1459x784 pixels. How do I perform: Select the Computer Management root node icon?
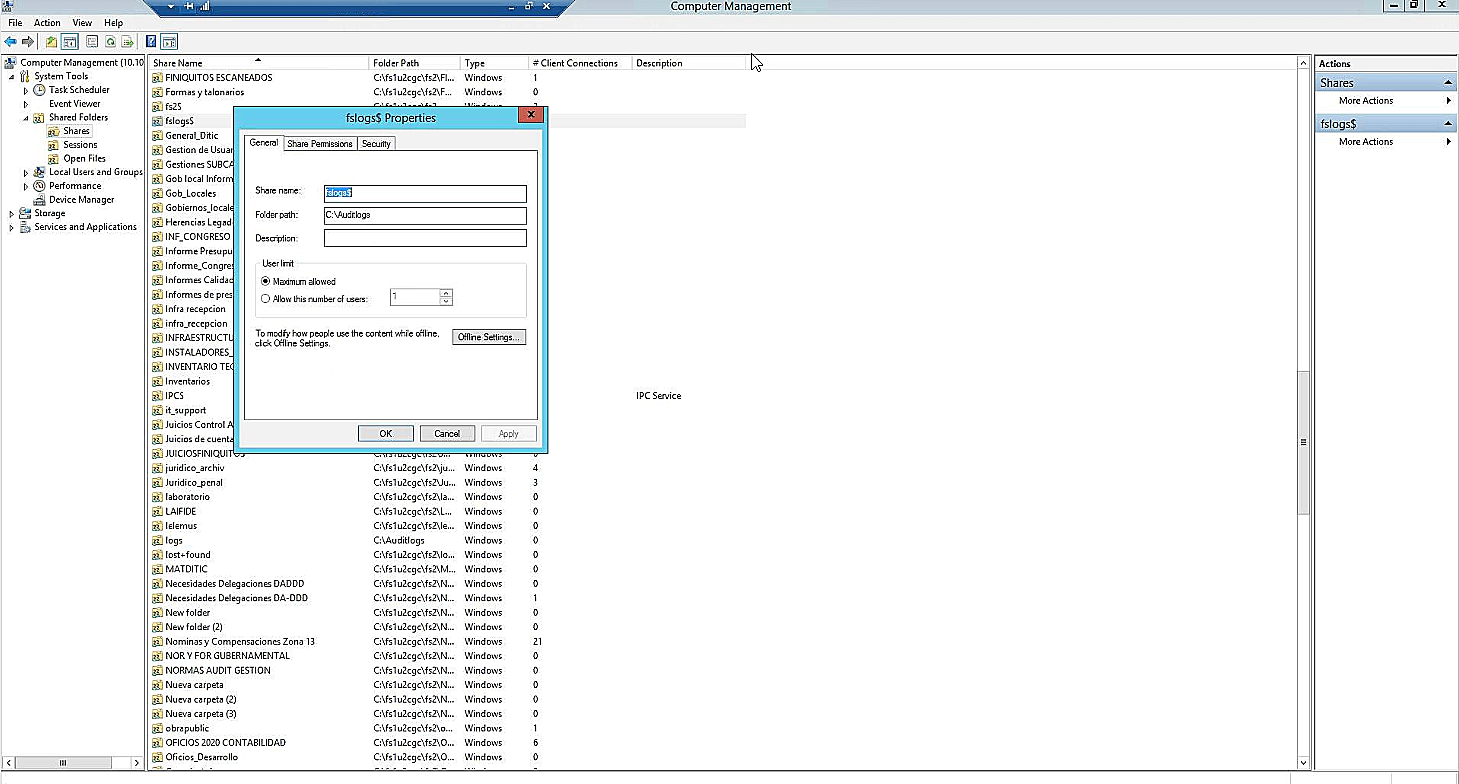pyautogui.click(x=12, y=63)
